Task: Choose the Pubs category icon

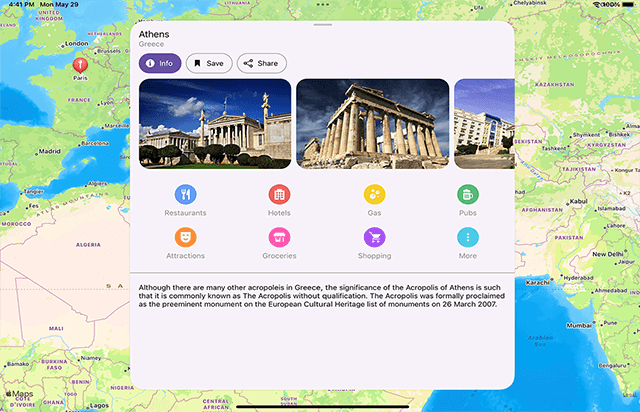Action: coord(468,195)
